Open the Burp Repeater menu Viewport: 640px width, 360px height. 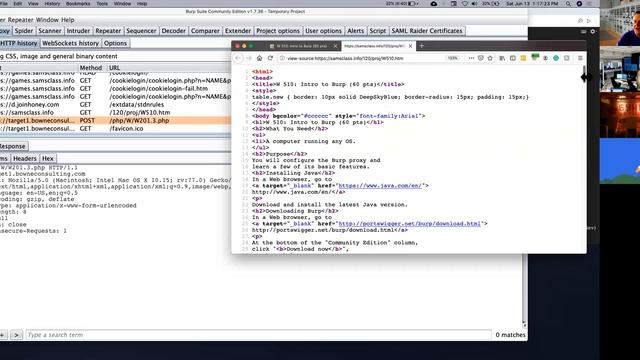tap(20, 20)
